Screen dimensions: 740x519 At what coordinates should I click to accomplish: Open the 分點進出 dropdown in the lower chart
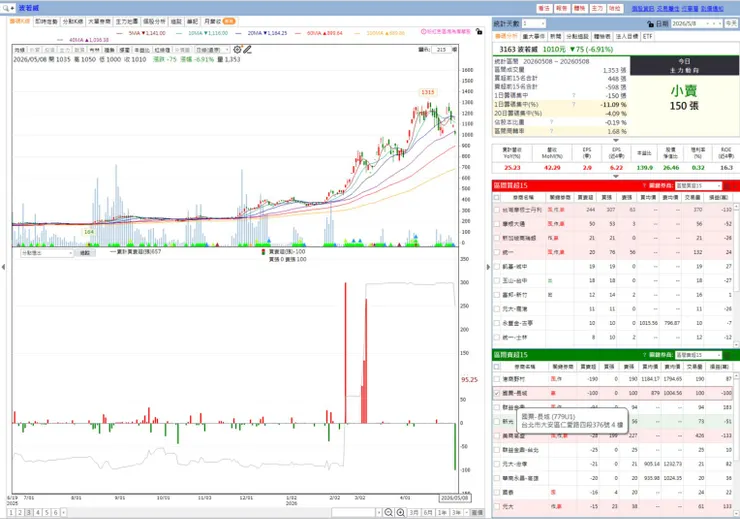click(x=71, y=253)
